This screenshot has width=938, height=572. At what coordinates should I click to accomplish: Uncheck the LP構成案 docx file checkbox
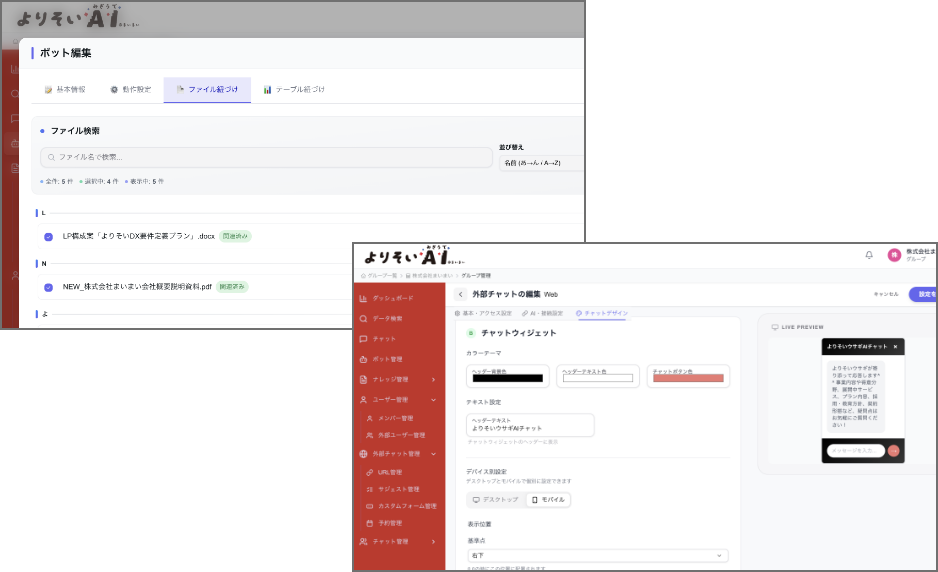pyautogui.click(x=48, y=237)
